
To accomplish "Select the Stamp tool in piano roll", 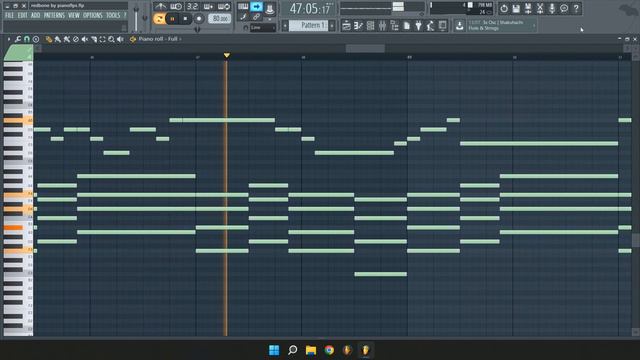I will (36, 39).
